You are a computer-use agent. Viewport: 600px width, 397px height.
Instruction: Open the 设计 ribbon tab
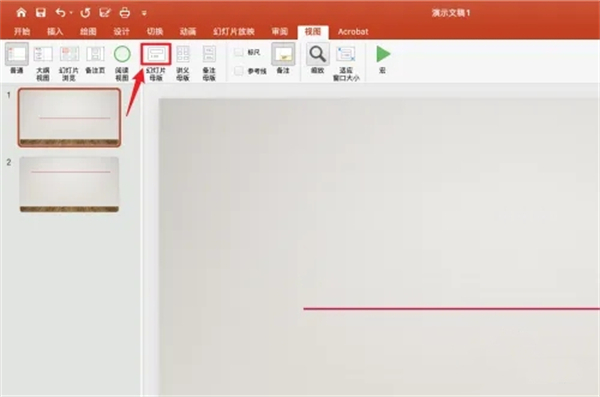[x=121, y=31]
